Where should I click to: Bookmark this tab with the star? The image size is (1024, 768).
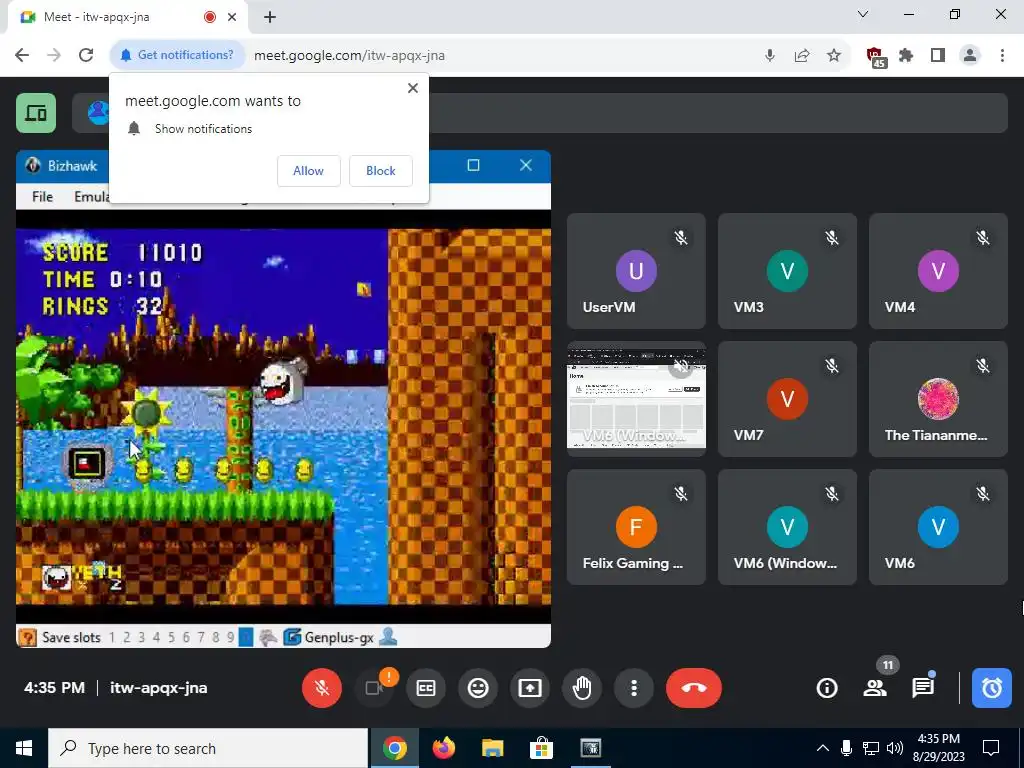(x=834, y=56)
